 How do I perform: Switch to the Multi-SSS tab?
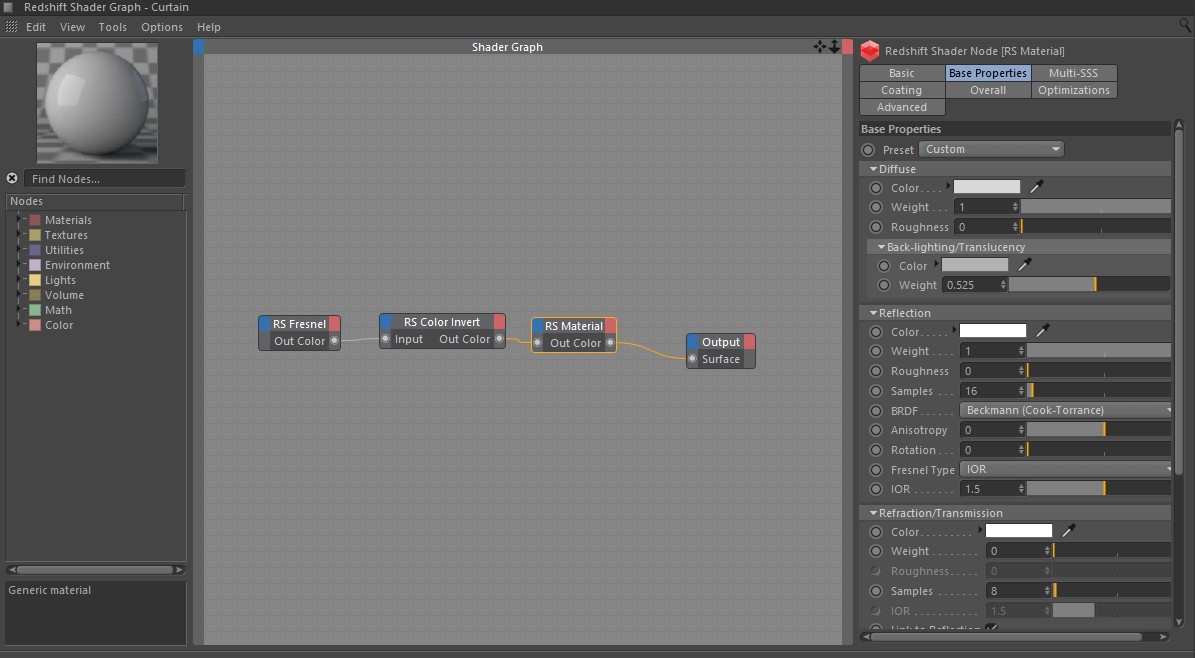1073,73
